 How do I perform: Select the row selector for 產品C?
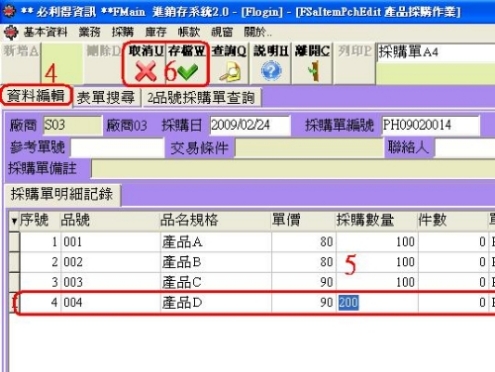point(14,283)
